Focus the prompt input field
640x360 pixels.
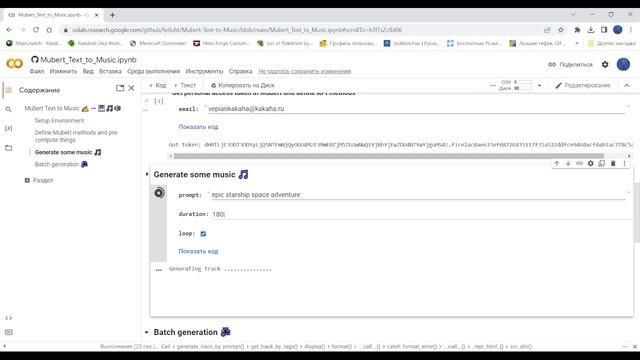(x=418, y=195)
